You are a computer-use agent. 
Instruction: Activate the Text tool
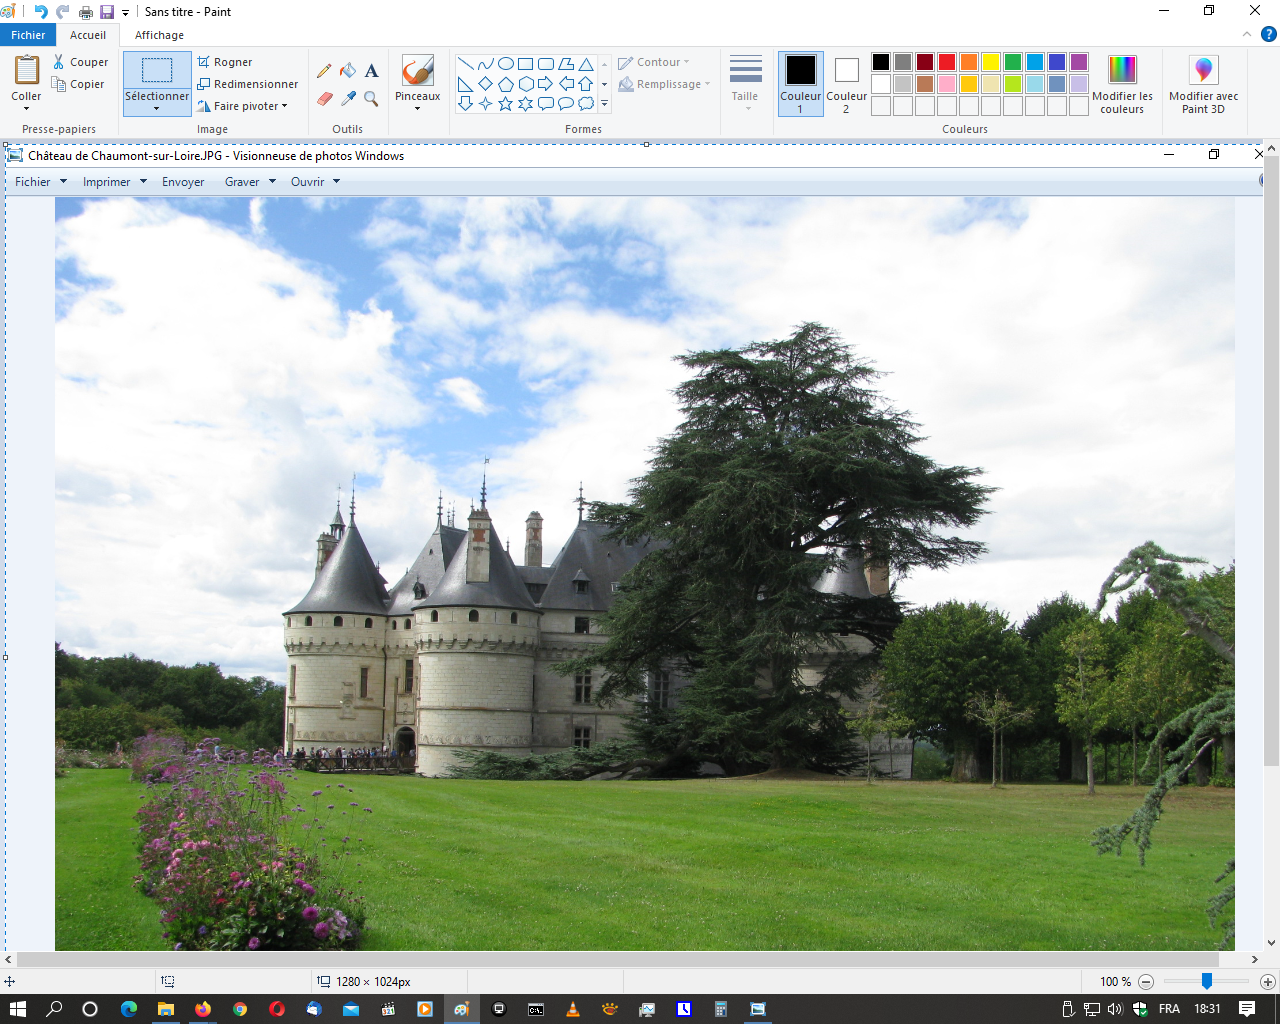click(x=371, y=71)
